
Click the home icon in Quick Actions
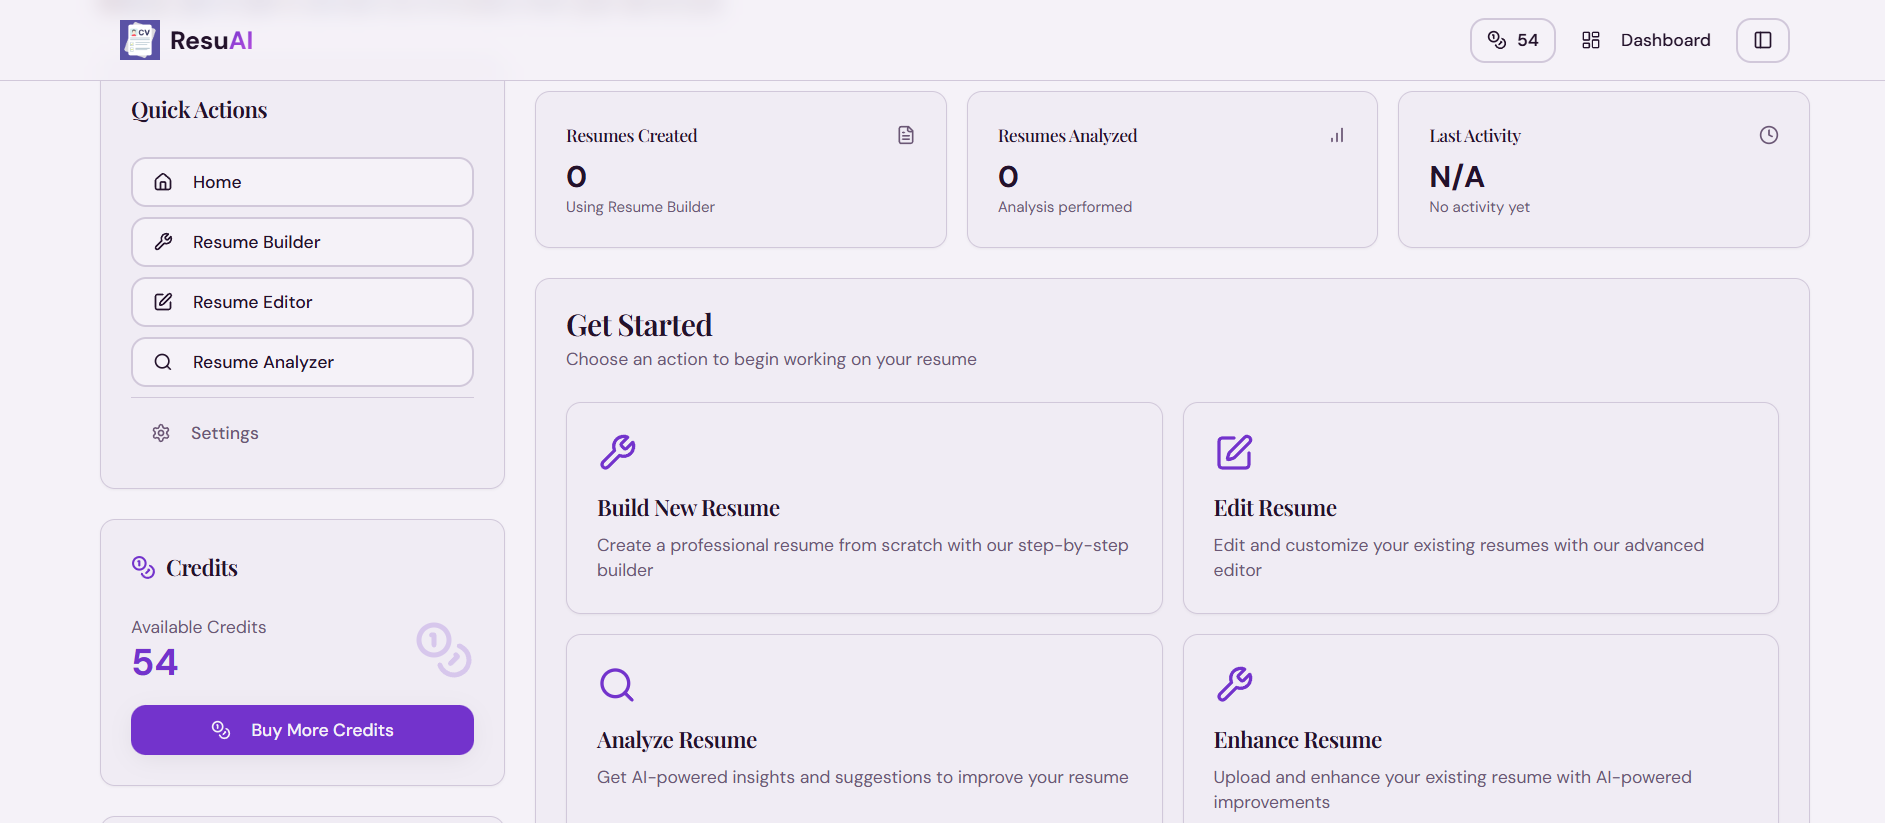point(163,181)
